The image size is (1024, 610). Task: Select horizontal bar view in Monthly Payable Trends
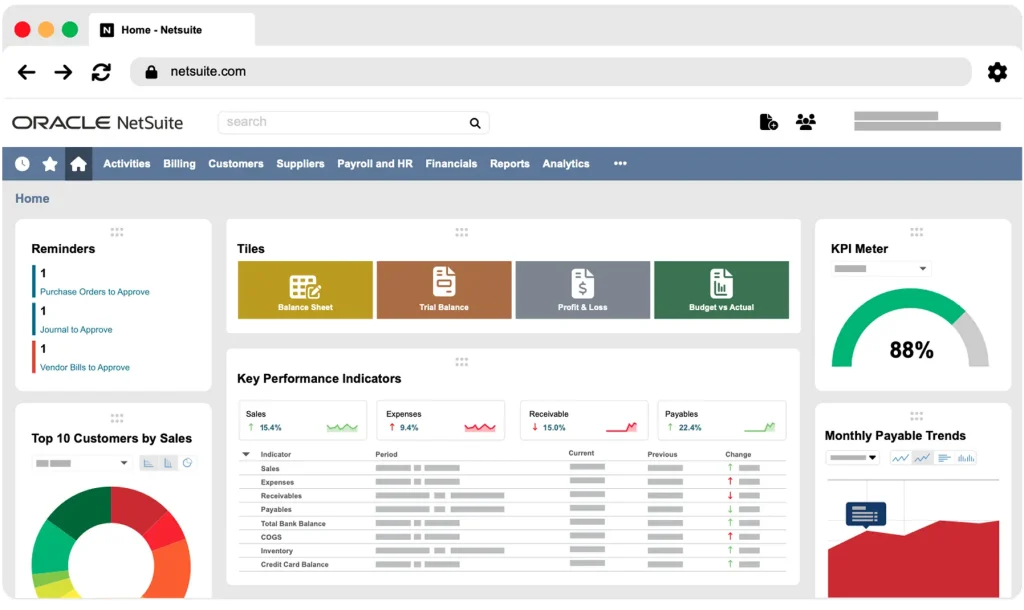[x=944, y=458]
